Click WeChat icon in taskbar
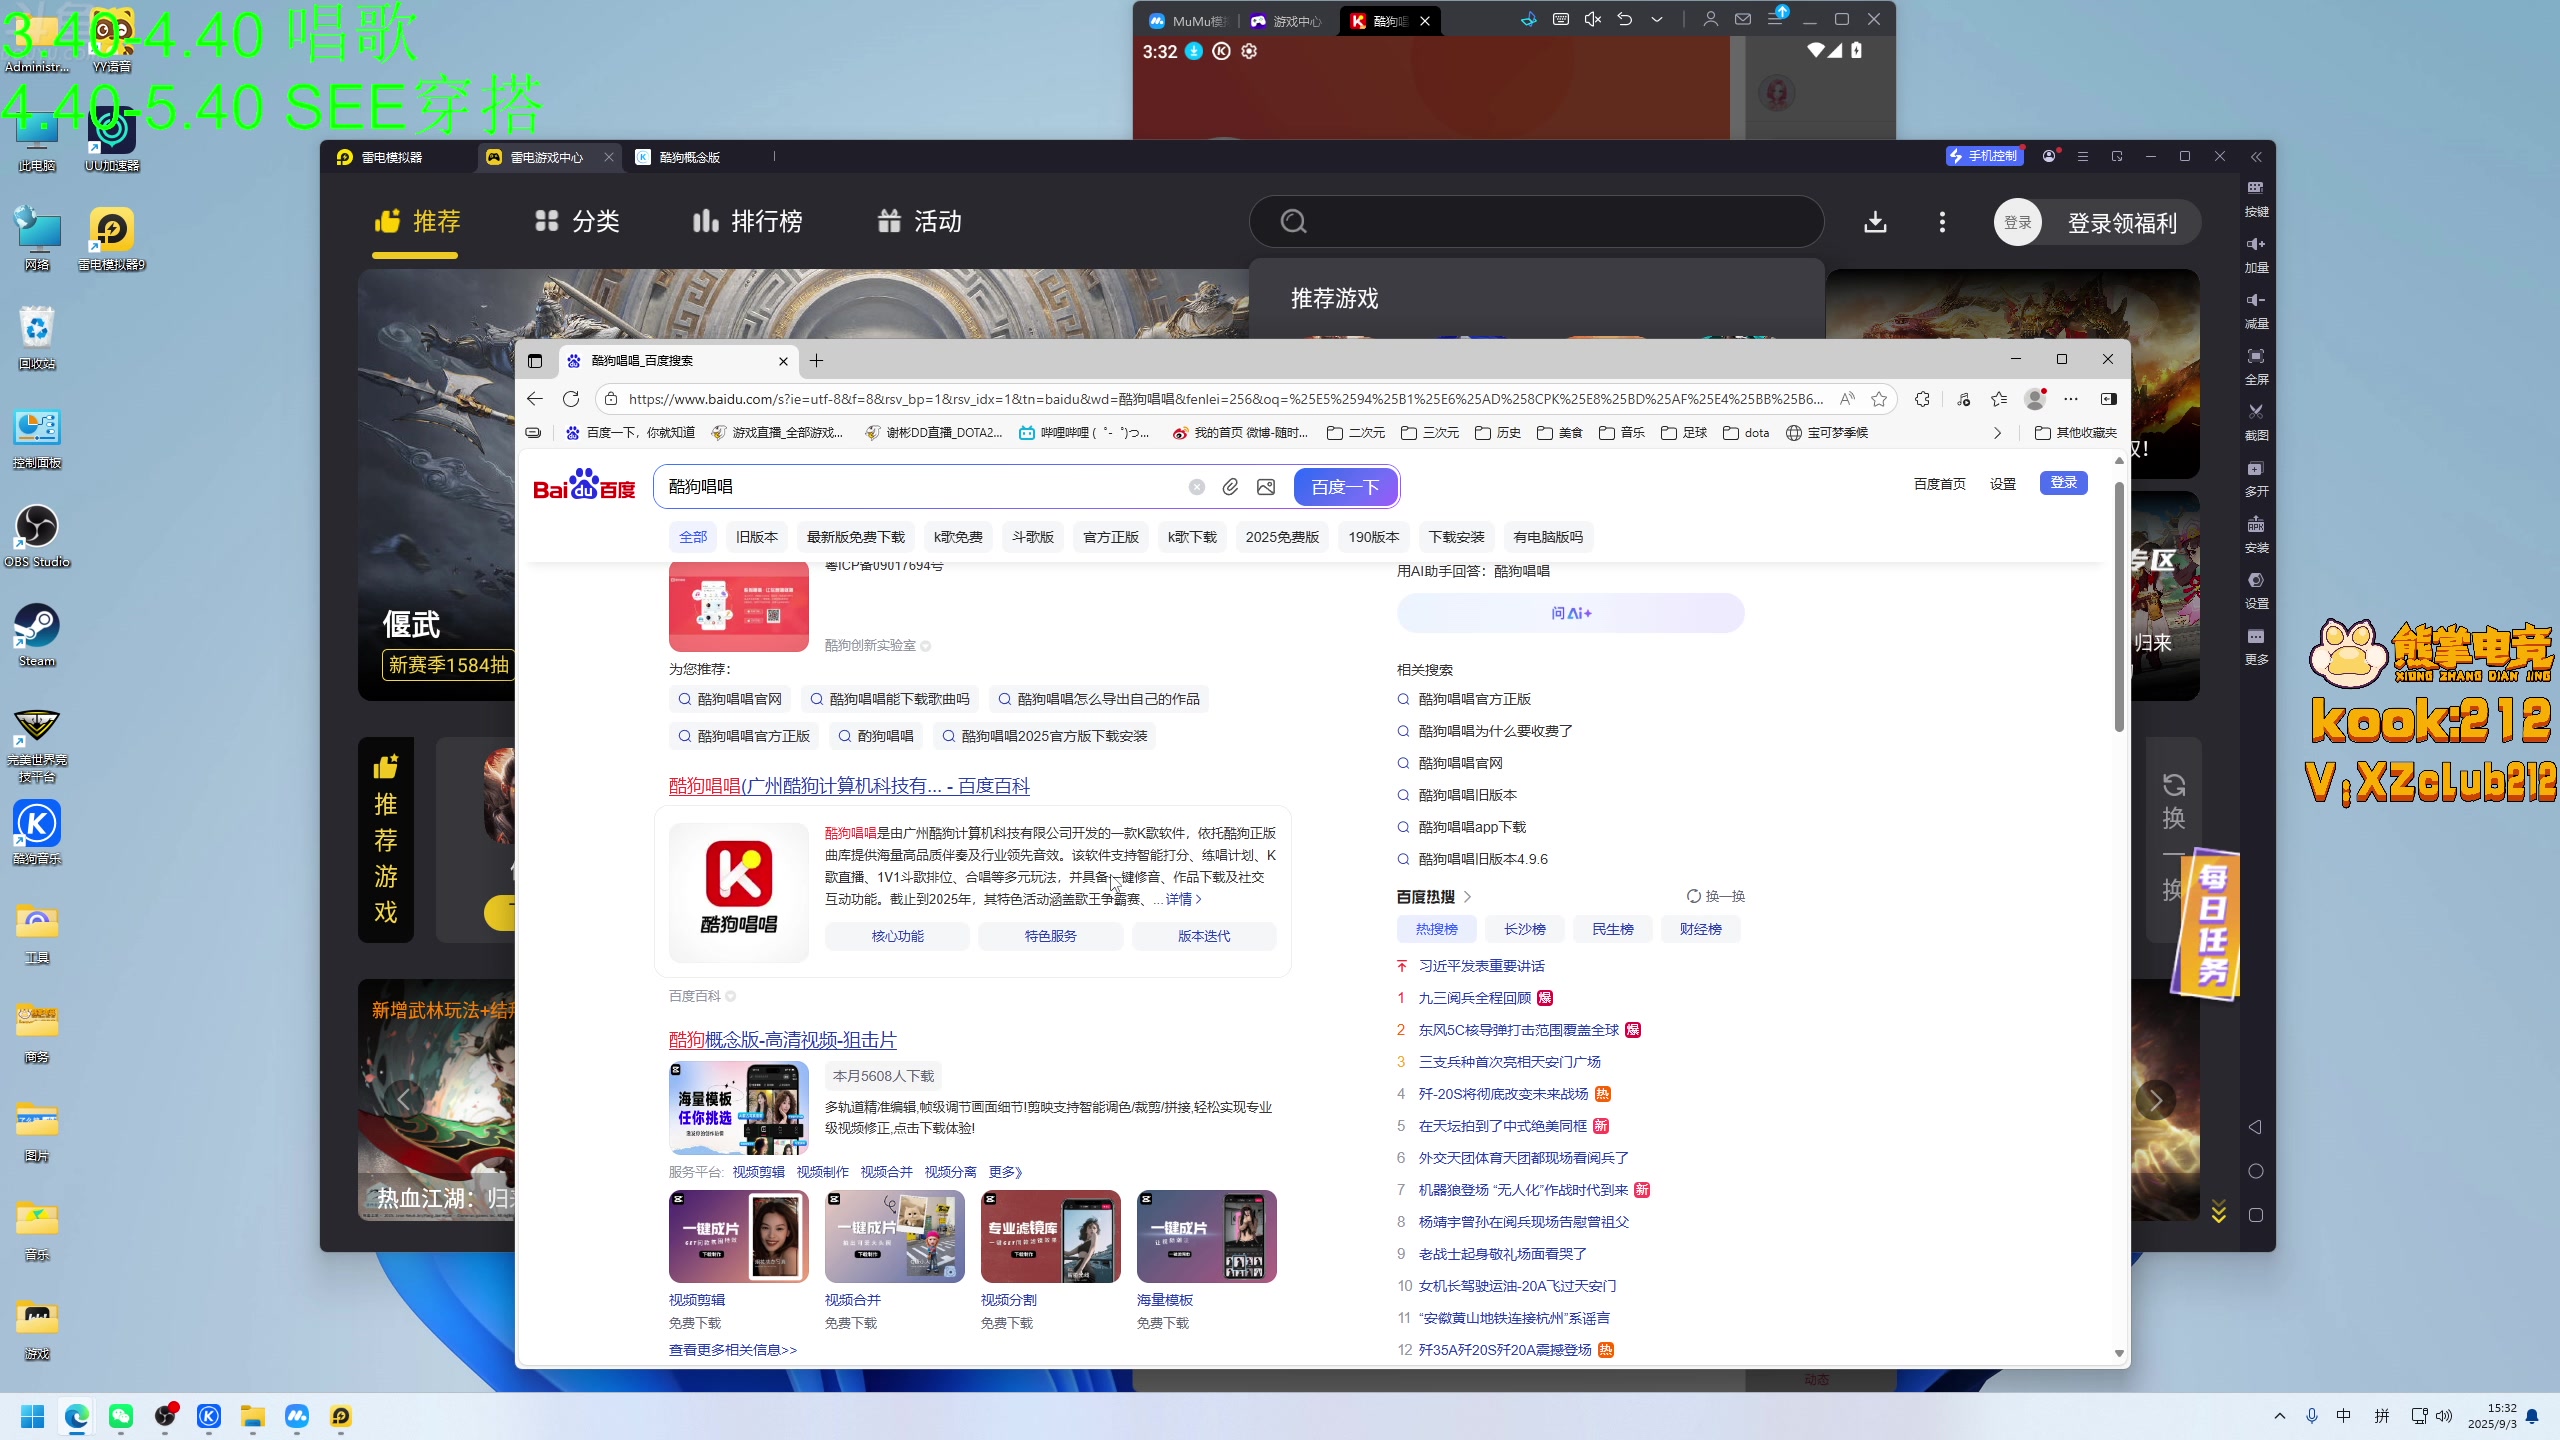 pos(121,1416)
